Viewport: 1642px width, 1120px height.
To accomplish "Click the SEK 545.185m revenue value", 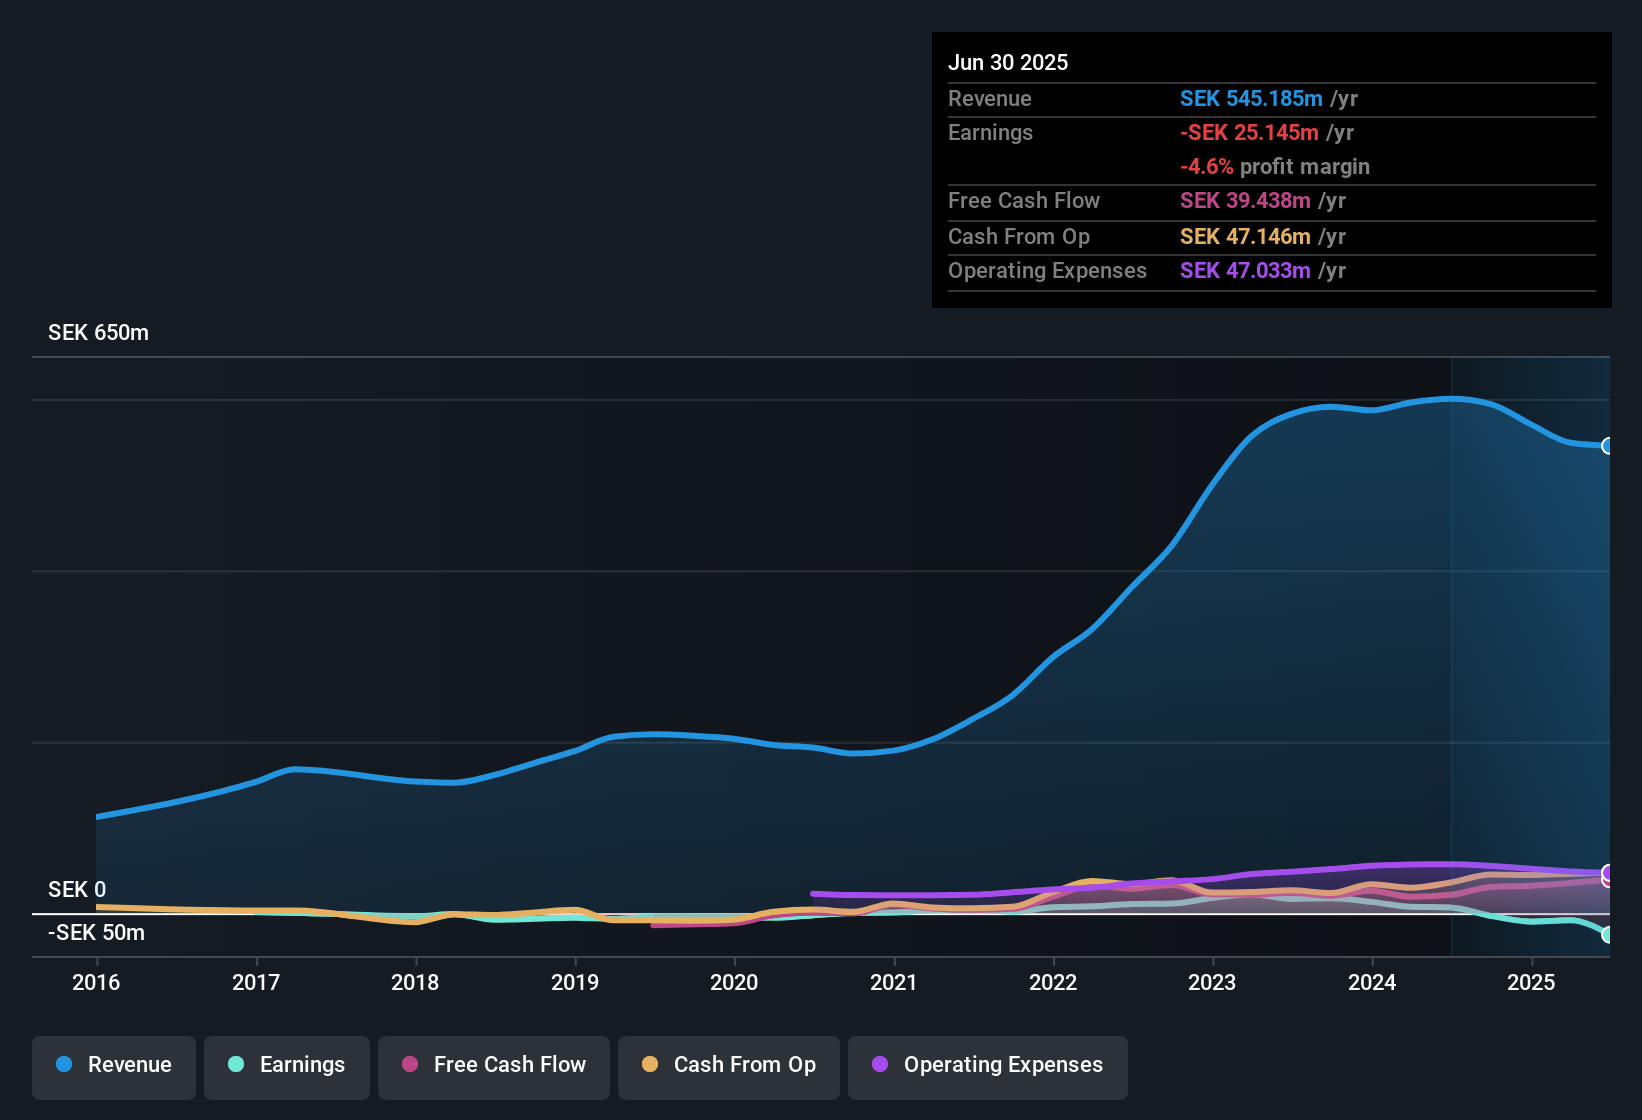I will [1251, 99].
